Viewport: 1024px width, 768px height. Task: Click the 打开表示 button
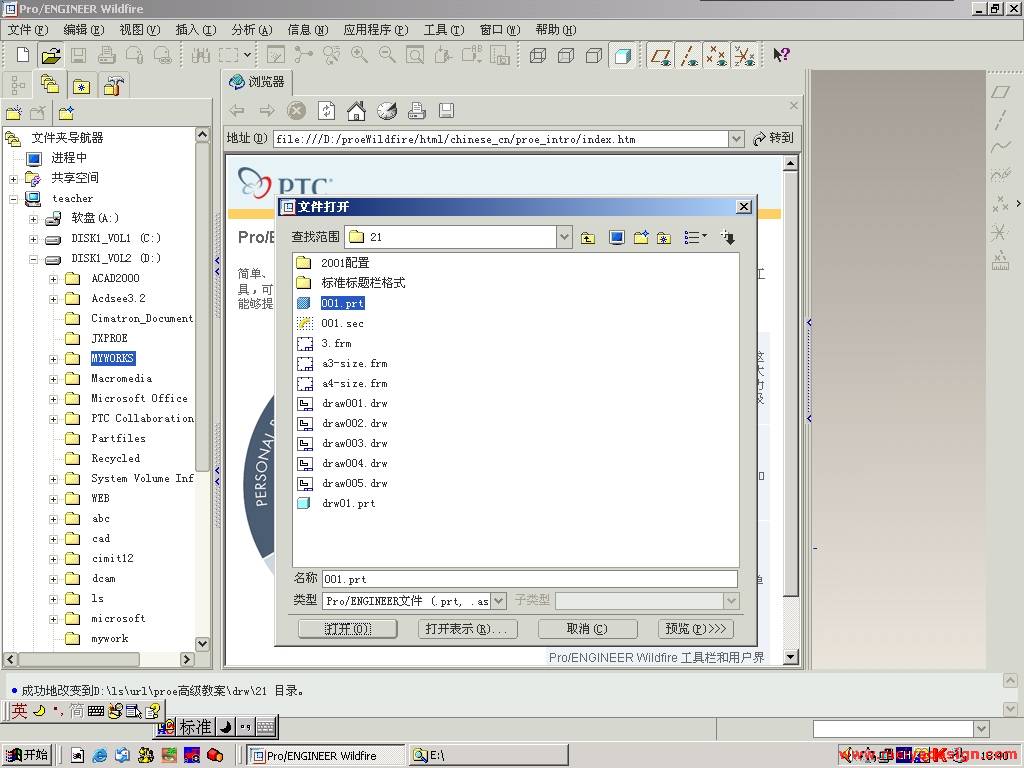pos(467,629)
